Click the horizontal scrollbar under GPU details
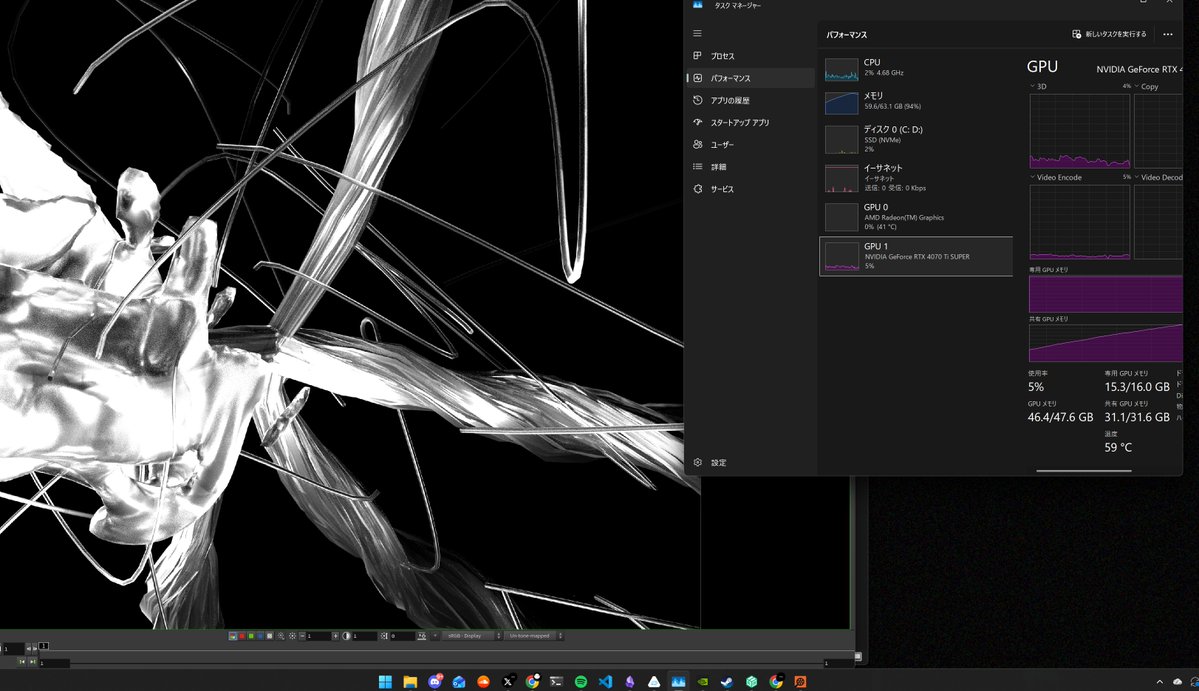 pyautogui.click(x=1084, y=471)
